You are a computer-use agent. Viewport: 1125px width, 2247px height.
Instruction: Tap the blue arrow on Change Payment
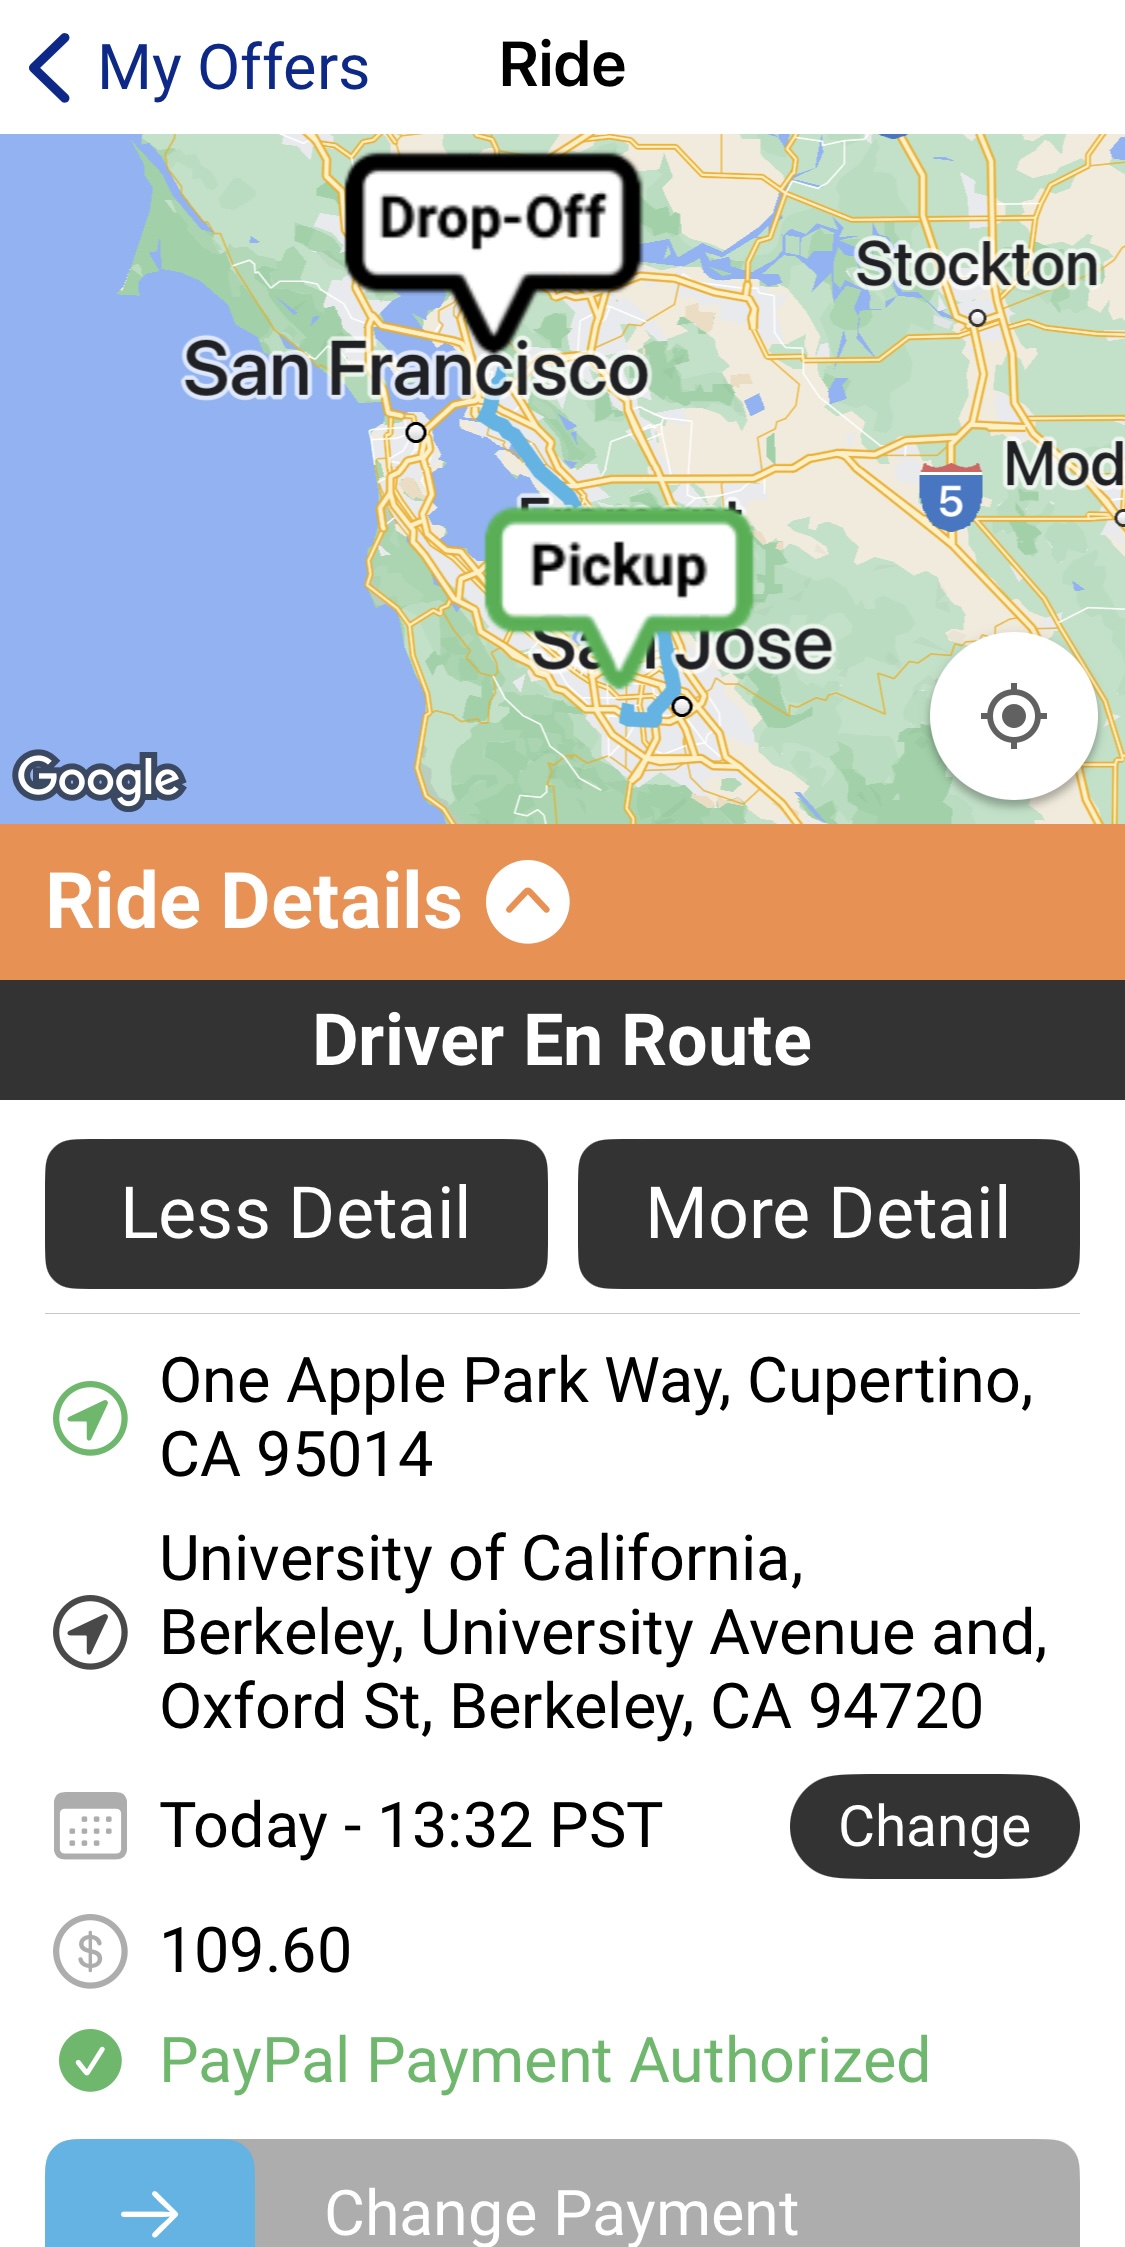click(x=150, y=2210)
